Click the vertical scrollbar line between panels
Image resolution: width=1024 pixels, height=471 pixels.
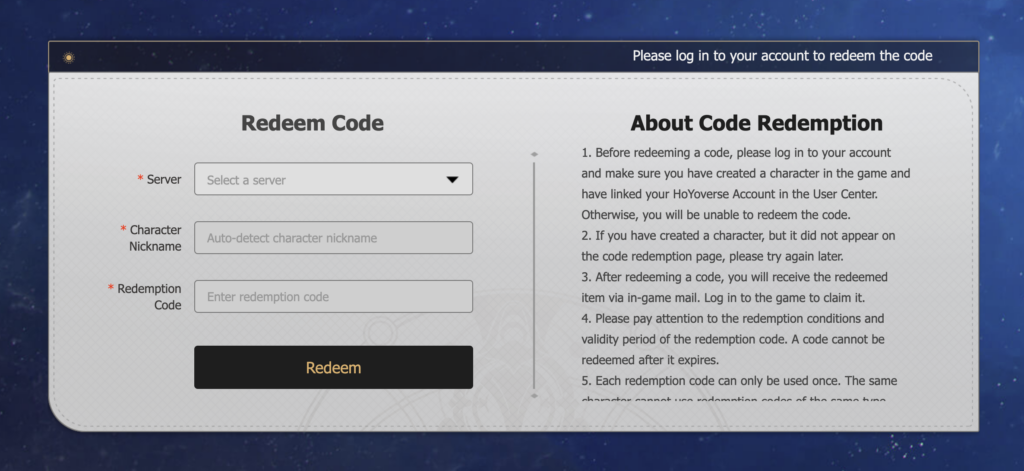coord(534,275)
